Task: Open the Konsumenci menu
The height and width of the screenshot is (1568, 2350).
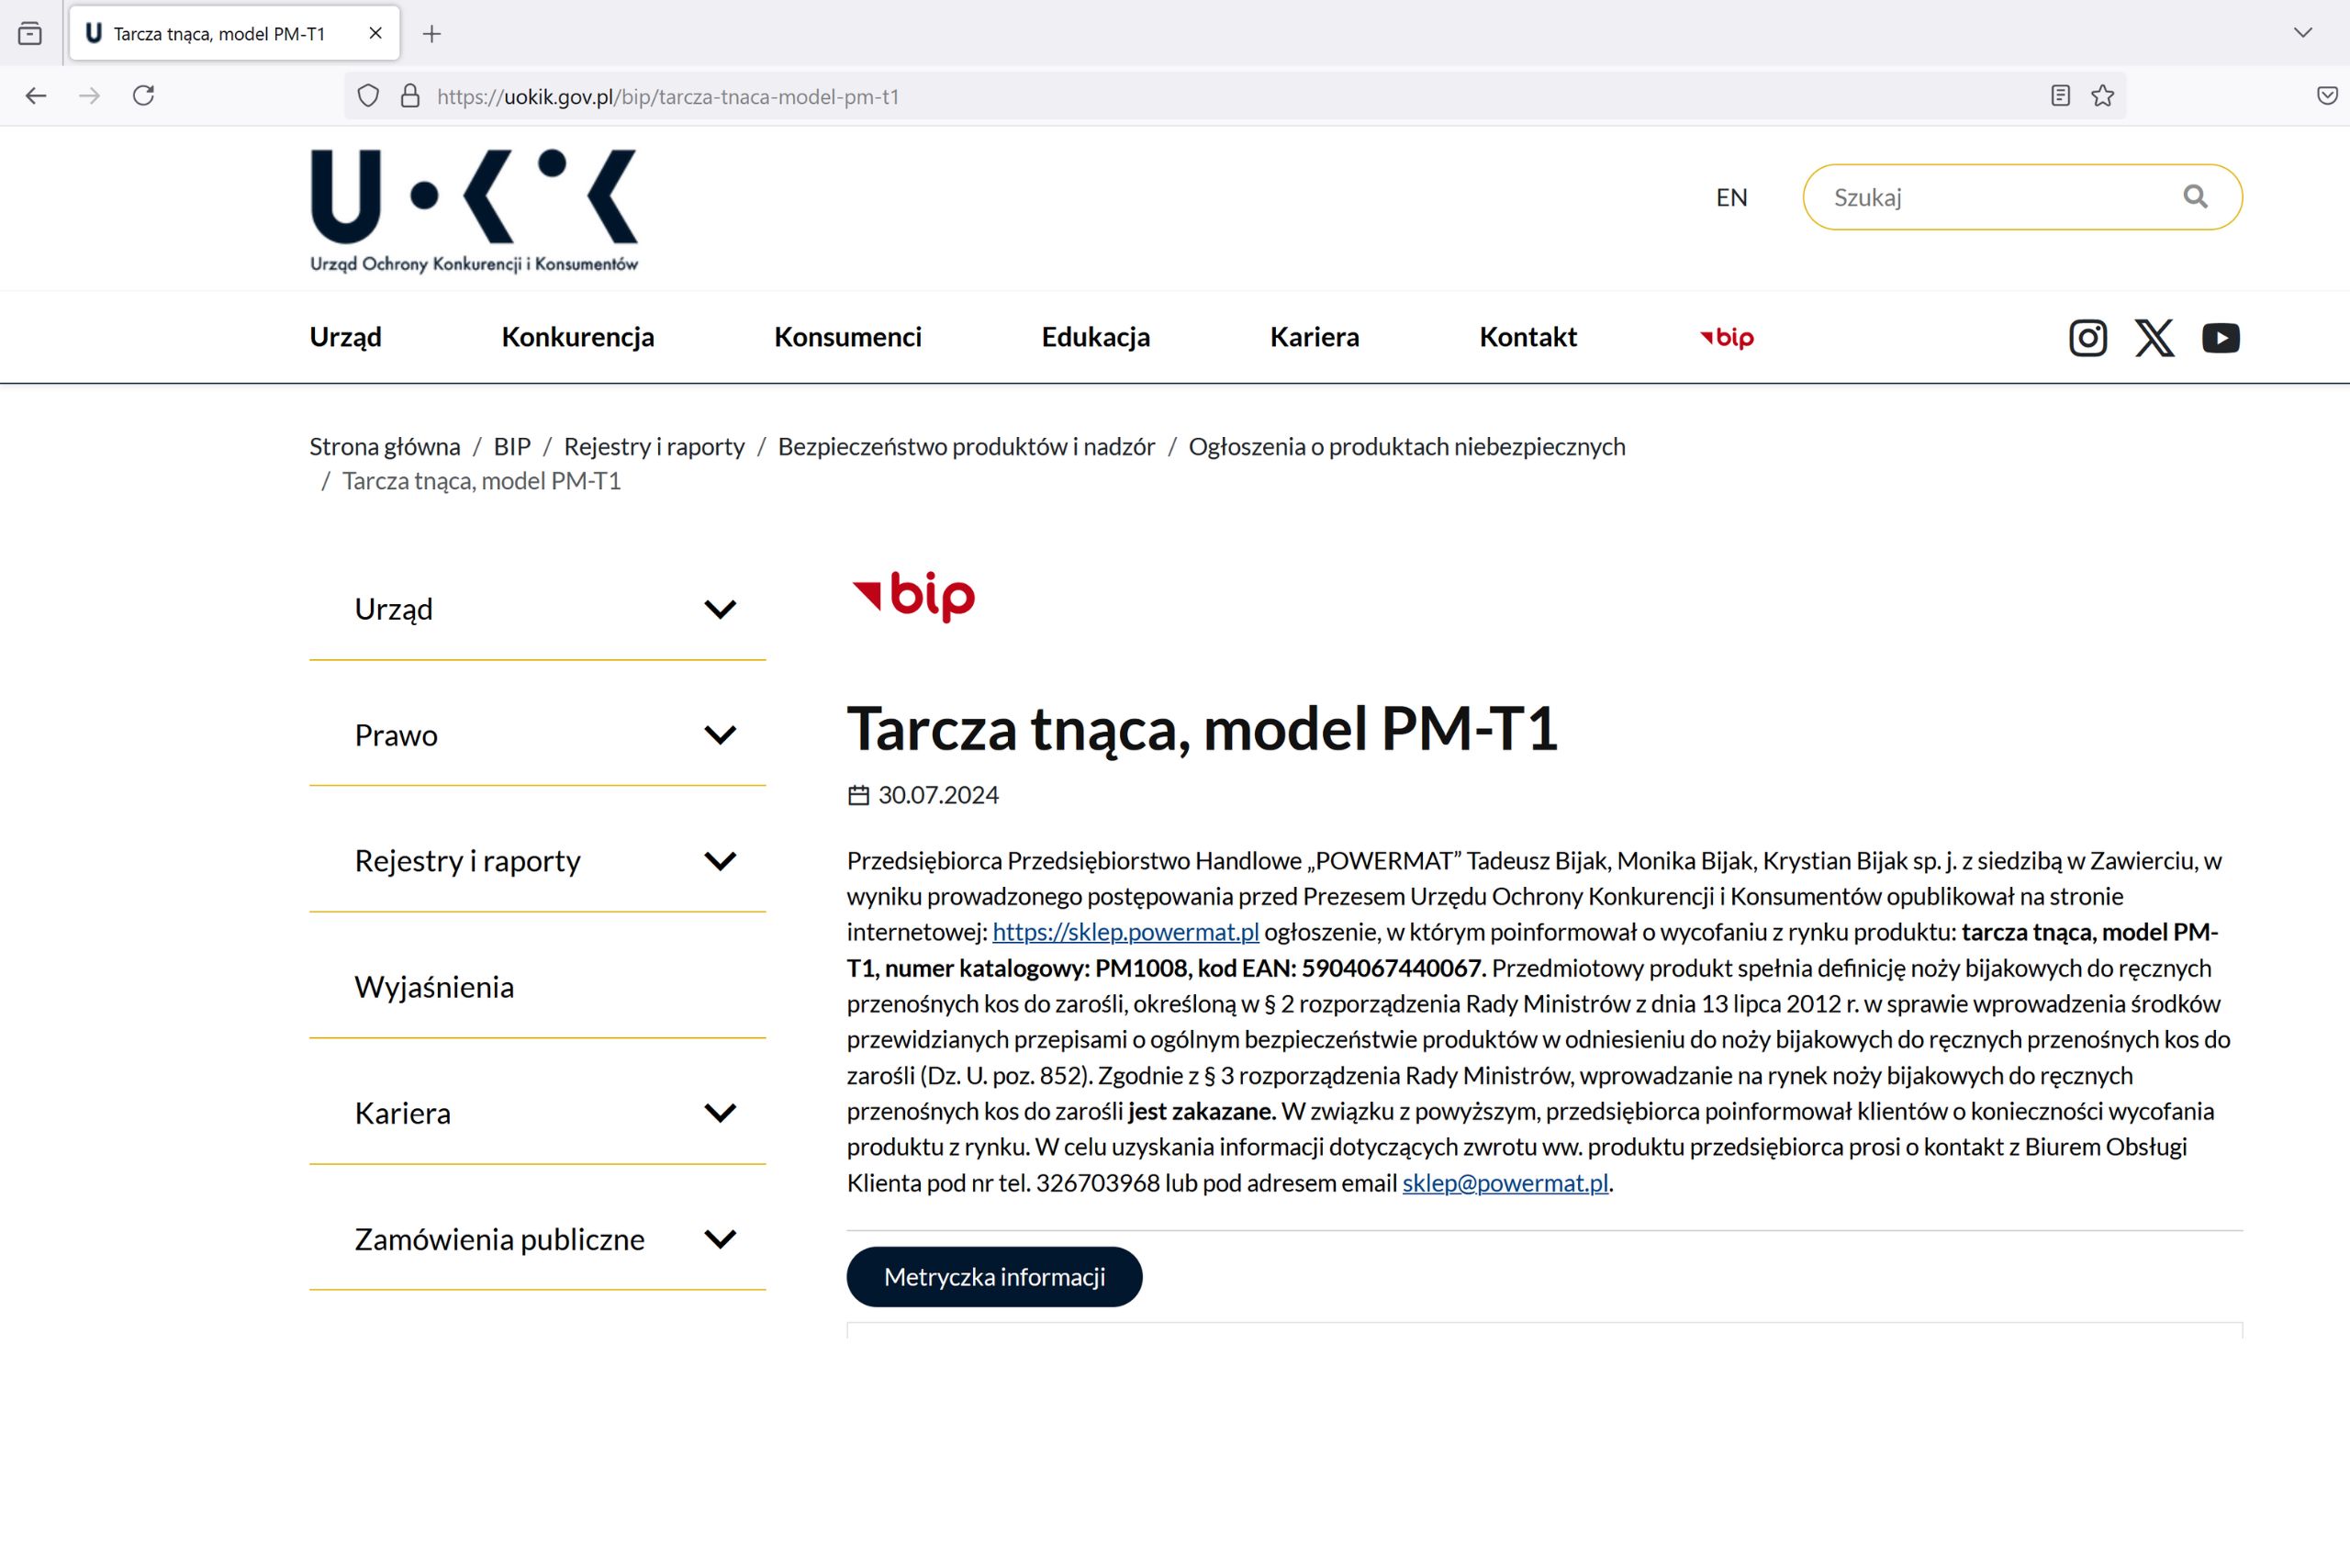Action: (x=848, y=337)
